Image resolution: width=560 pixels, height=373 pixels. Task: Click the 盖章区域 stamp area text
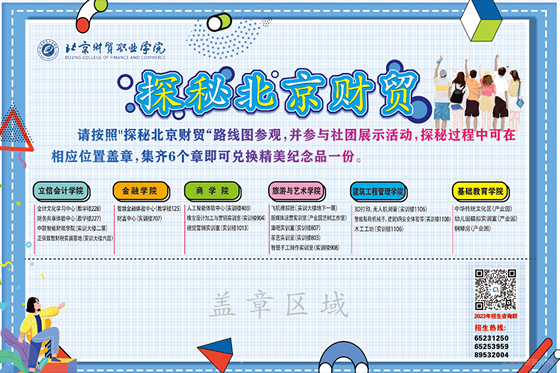tap(279, 305)
